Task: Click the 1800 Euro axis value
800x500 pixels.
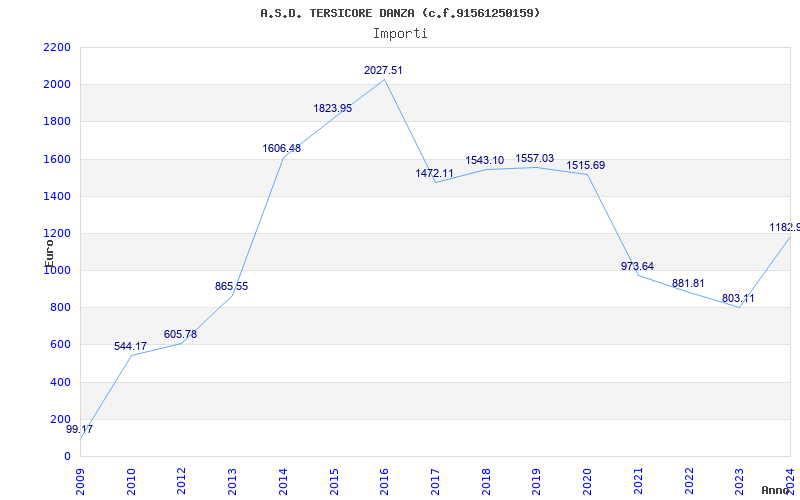Action: (57, 122)
